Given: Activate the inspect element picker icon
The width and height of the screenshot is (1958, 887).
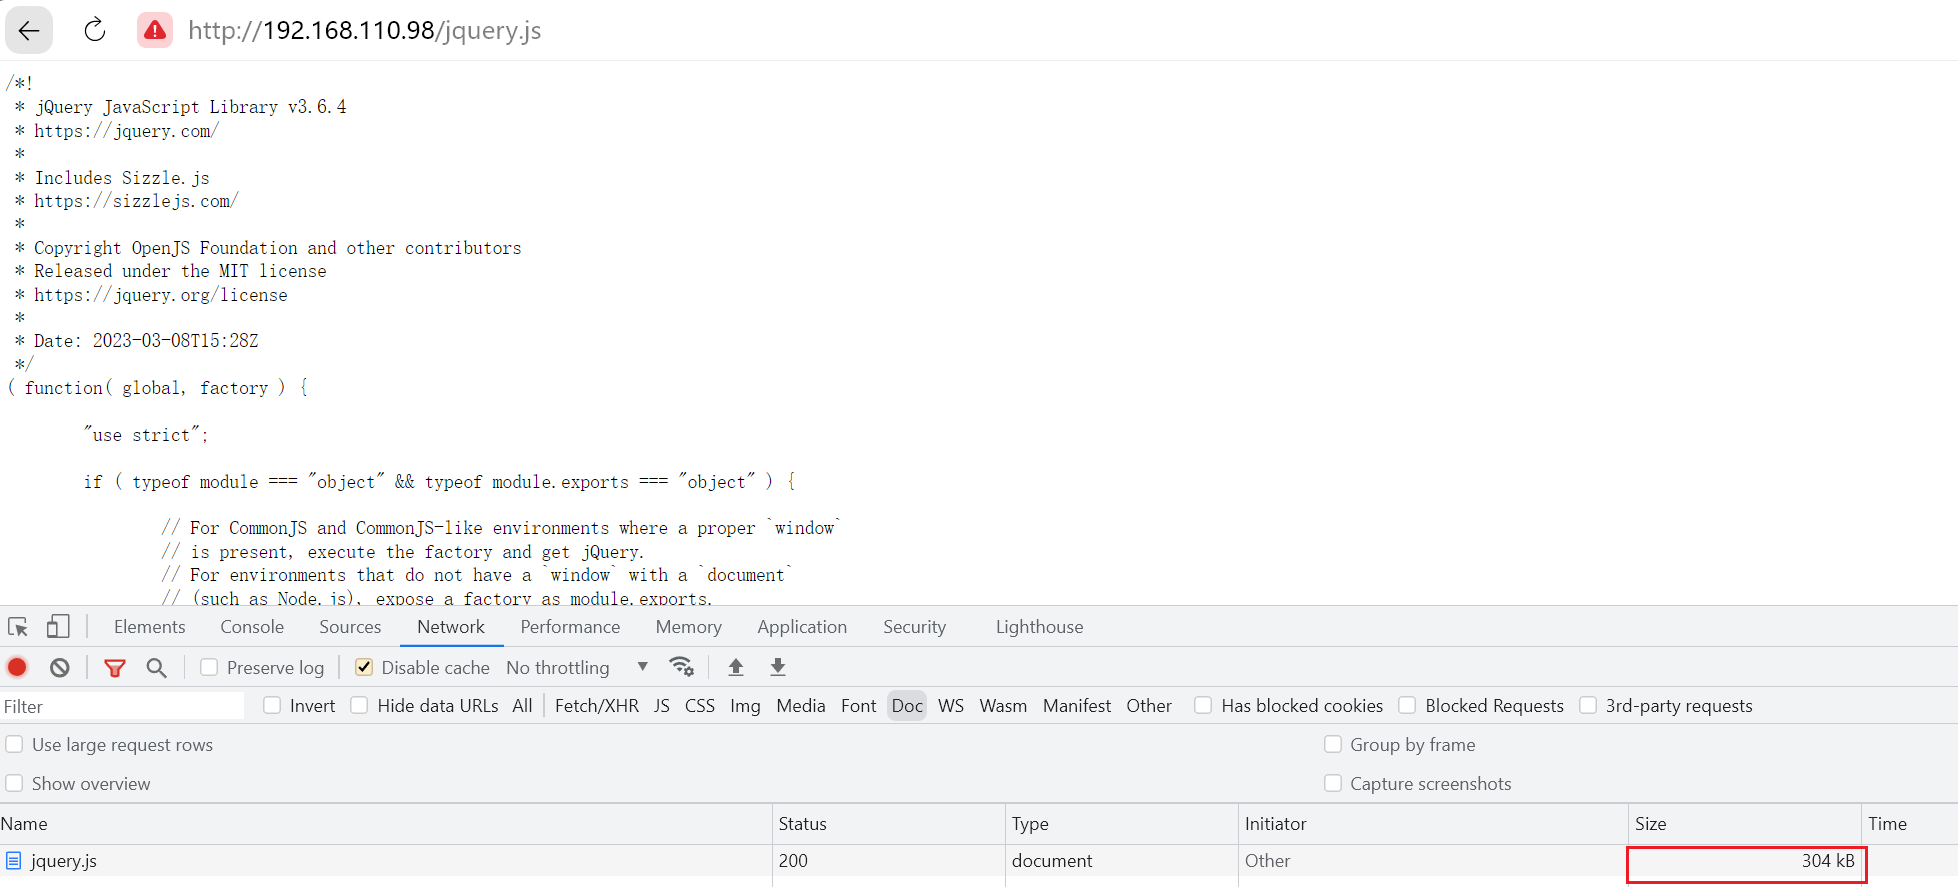Looking at the screenshot, I should (x=18, y=627).
